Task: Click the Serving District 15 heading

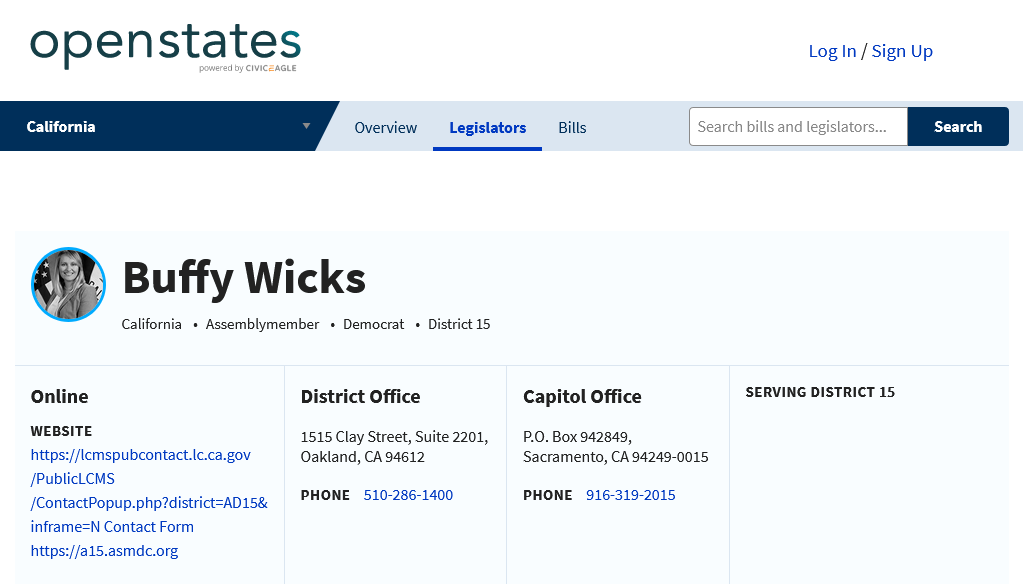Action: [x=819, y=392]
